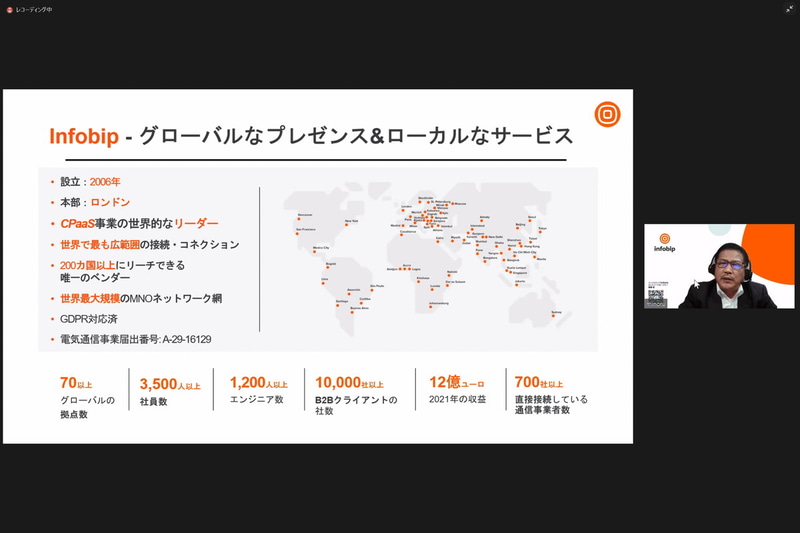Image resolution: width=800 pixels, height=533 pixels.
Task: Click the statistic '1,200人以上'
Action: coord(259,383)
